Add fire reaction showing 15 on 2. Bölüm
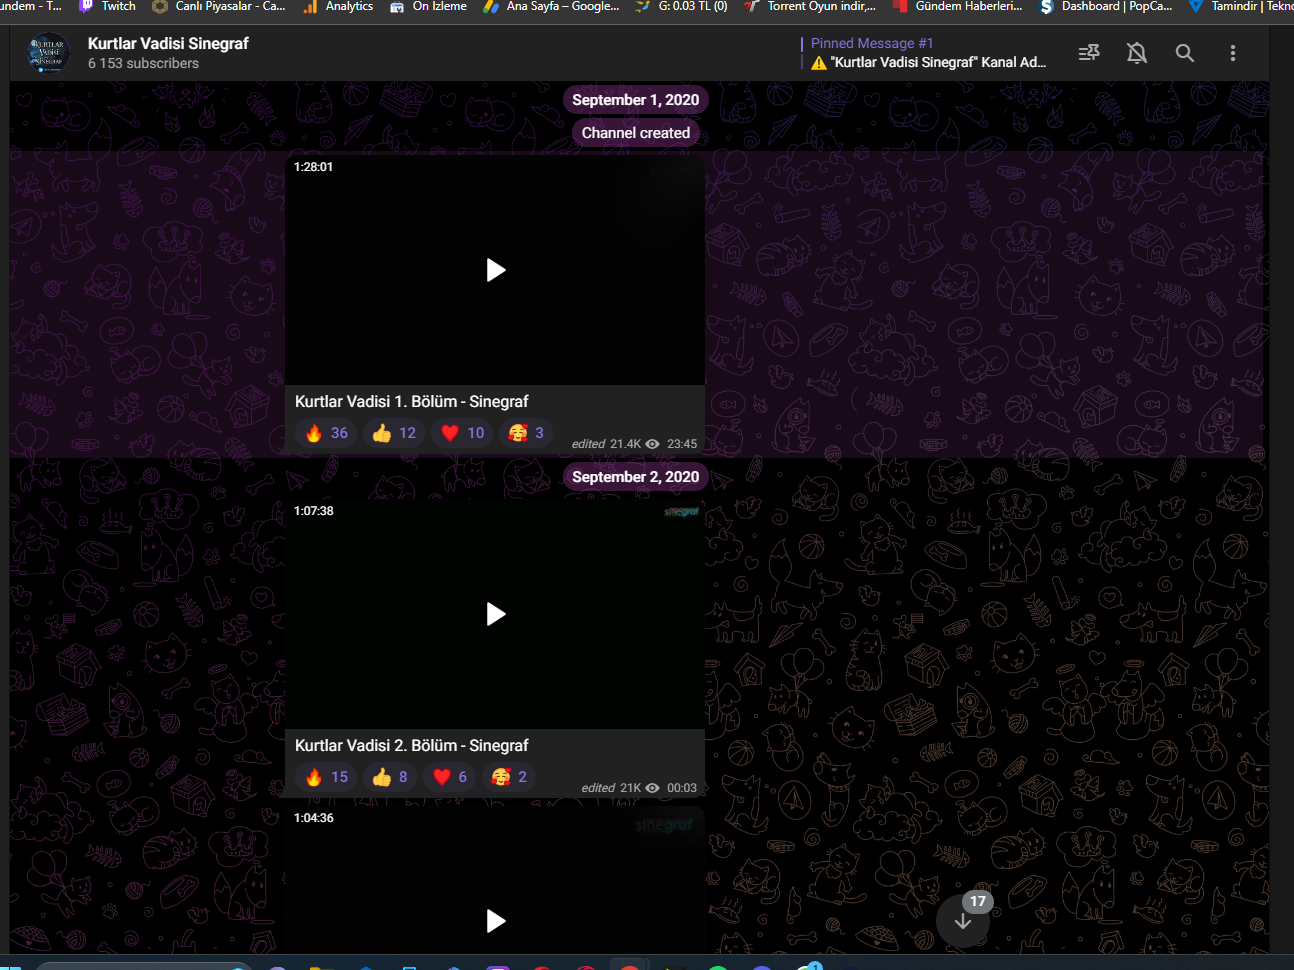Screen dimensions: 1294x970 [x=327, y=777]
